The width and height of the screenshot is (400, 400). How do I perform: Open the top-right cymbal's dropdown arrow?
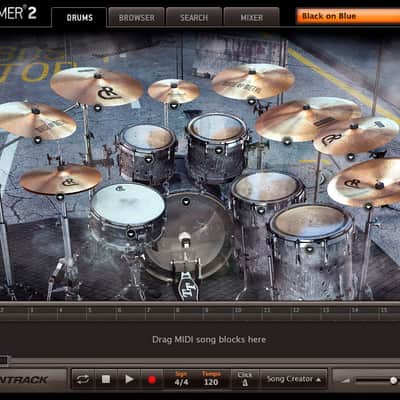coord(251,101)
